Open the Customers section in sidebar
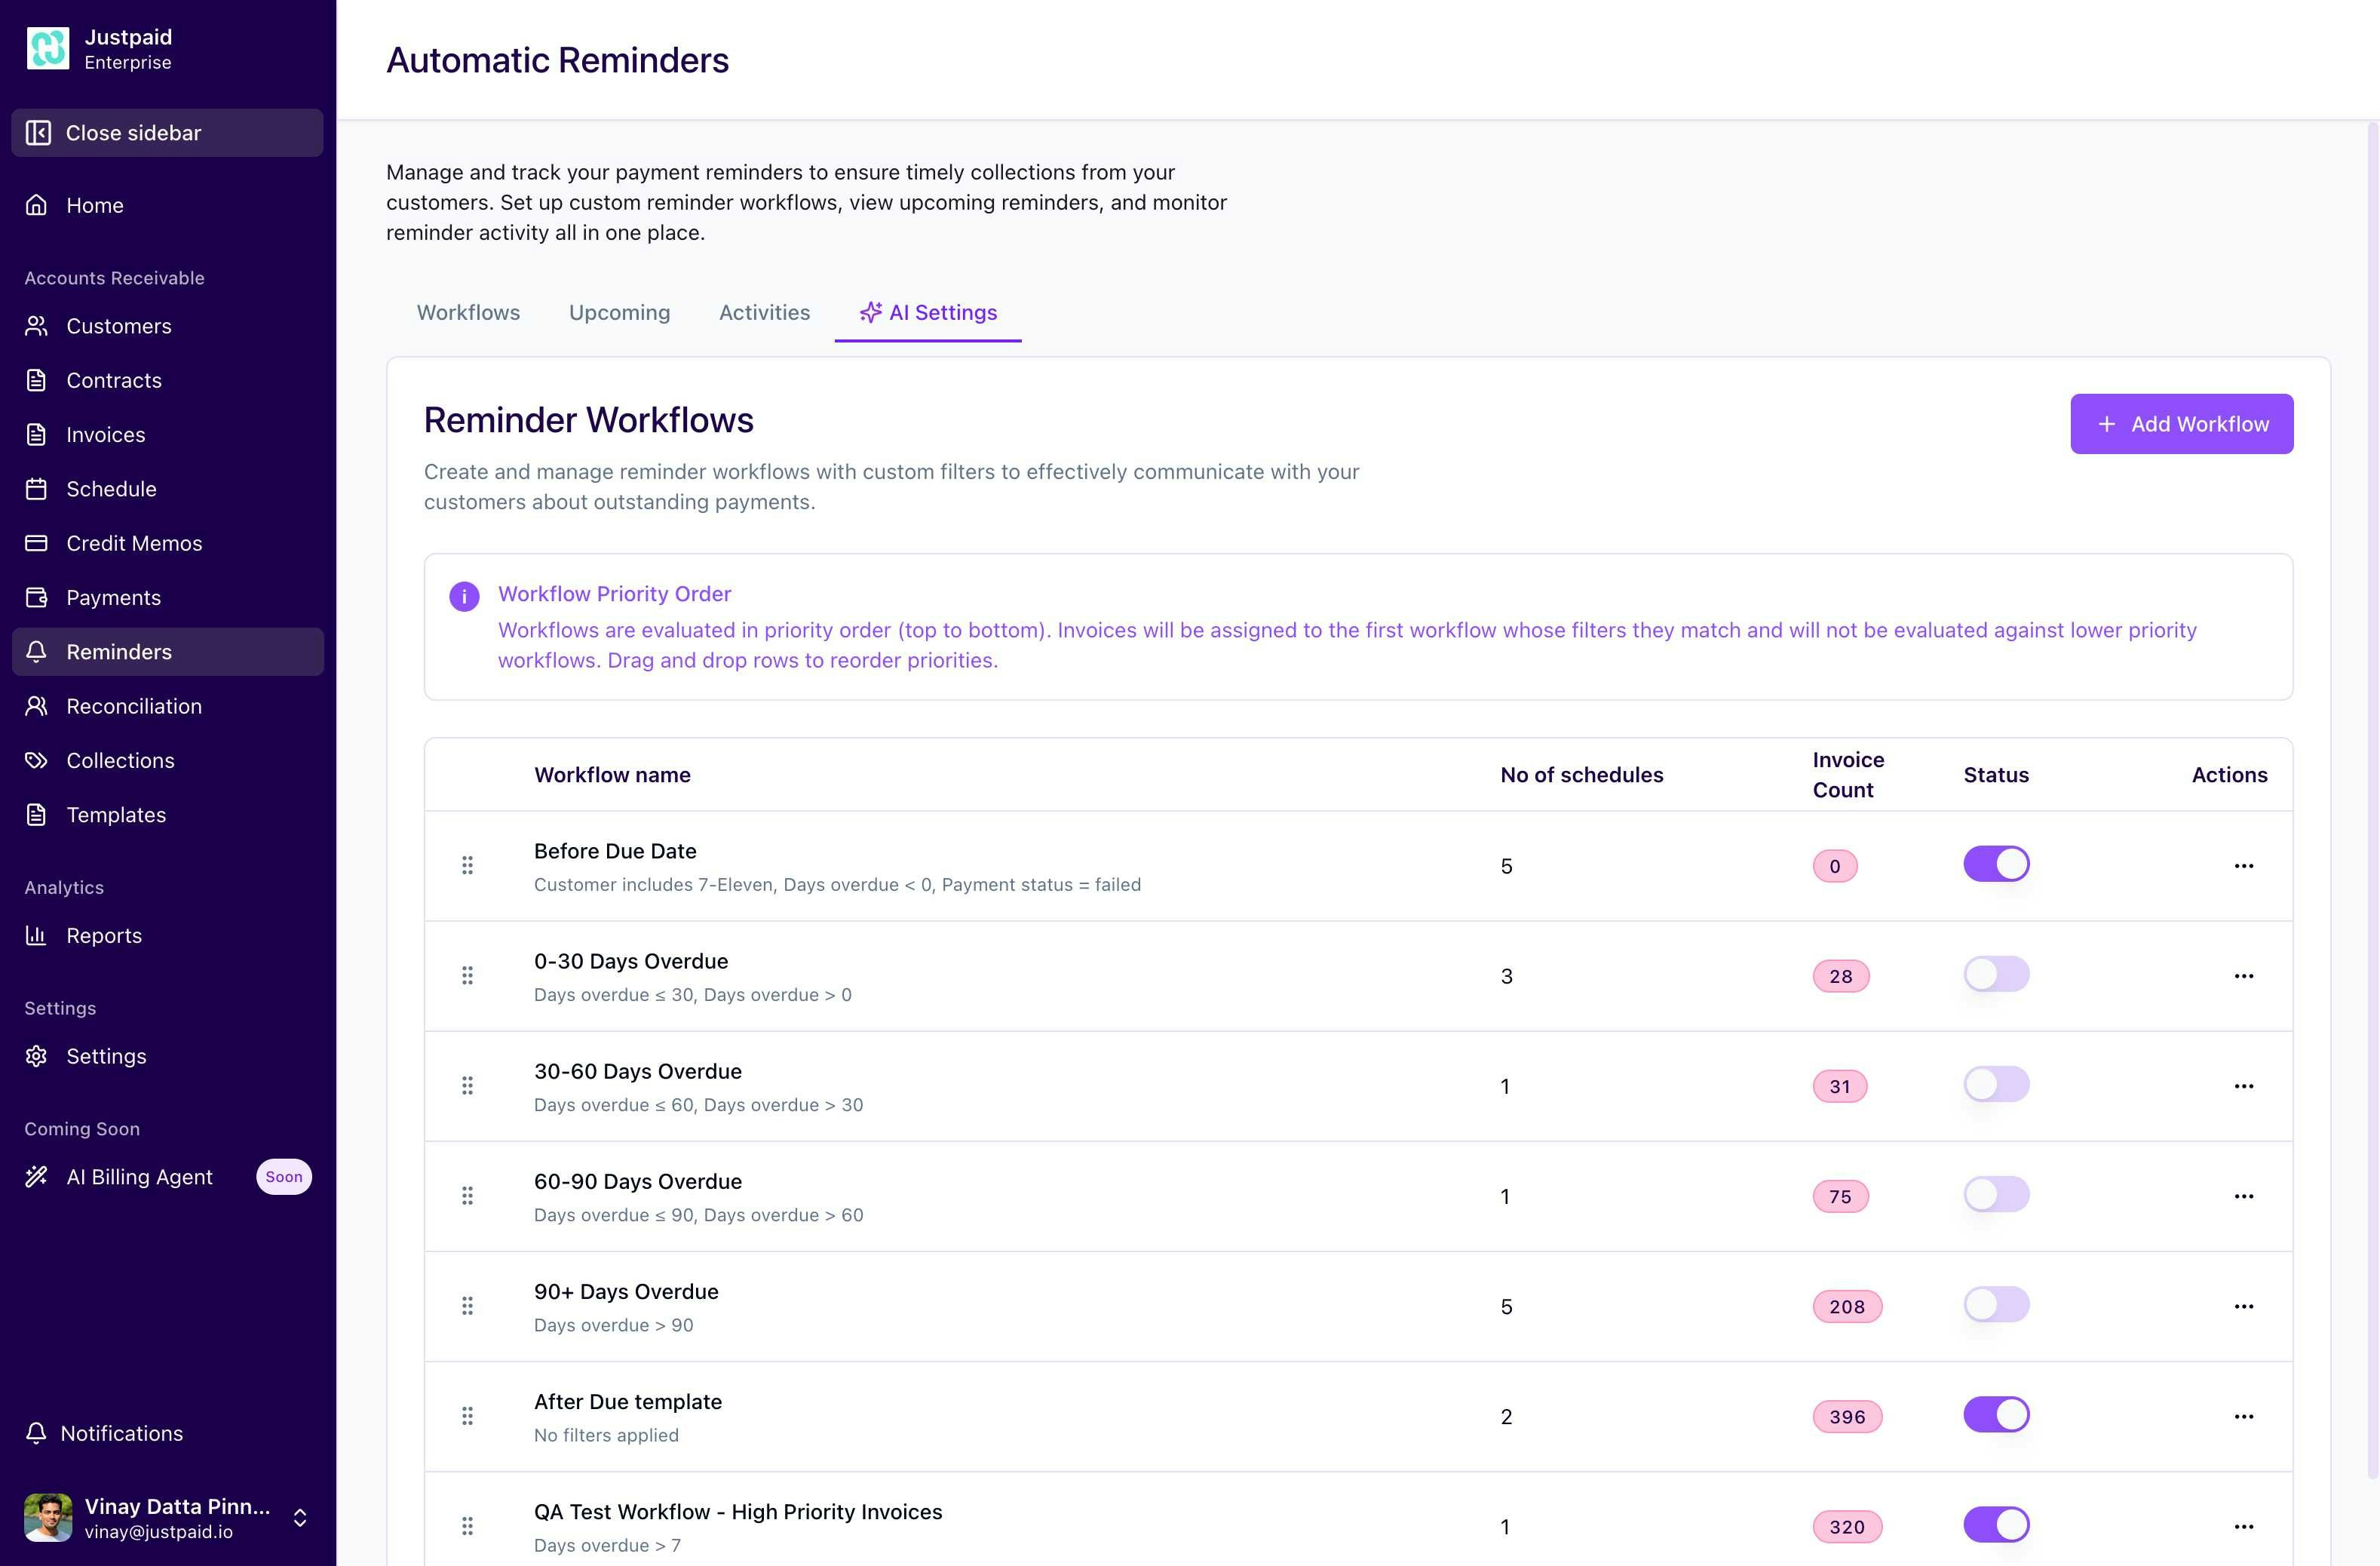Image resolution: width=2380 pixels, height=1566 pixels. tap(37, 326)
